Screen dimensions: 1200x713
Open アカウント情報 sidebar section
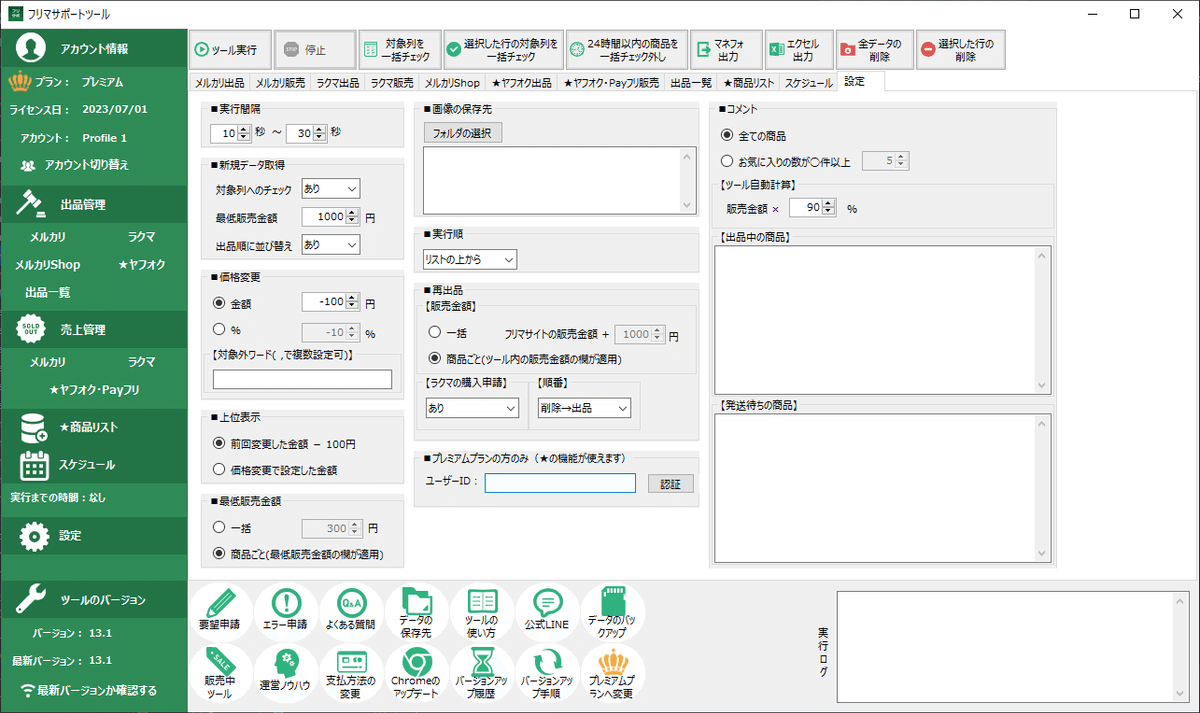[93, 48]
